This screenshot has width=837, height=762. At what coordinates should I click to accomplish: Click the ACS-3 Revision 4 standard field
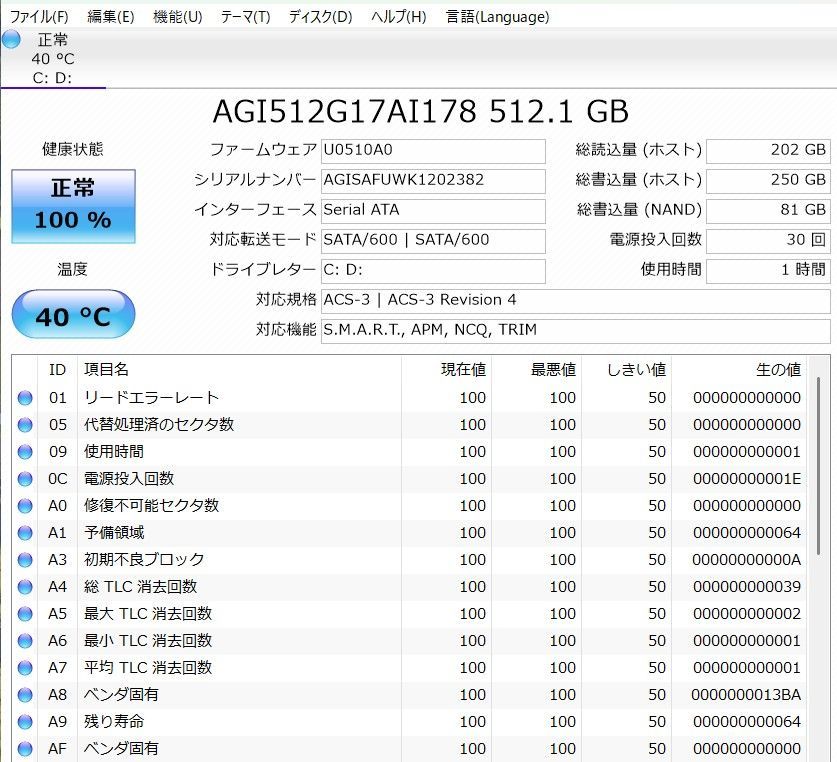pos(575,301)
